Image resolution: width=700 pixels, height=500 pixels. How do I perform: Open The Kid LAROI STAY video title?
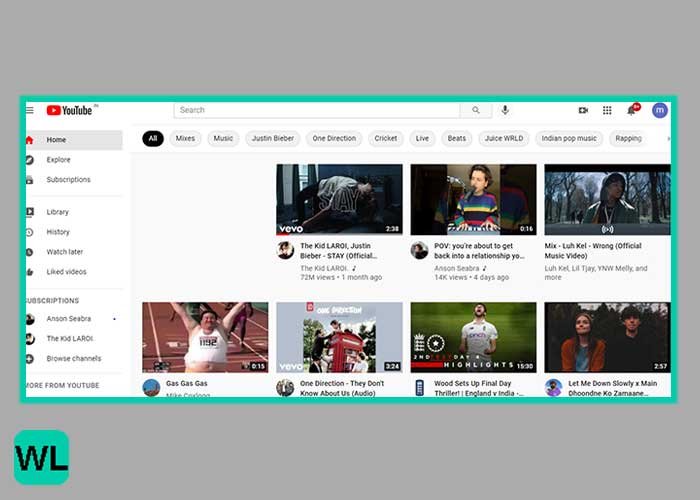click(x=338, y=251)
